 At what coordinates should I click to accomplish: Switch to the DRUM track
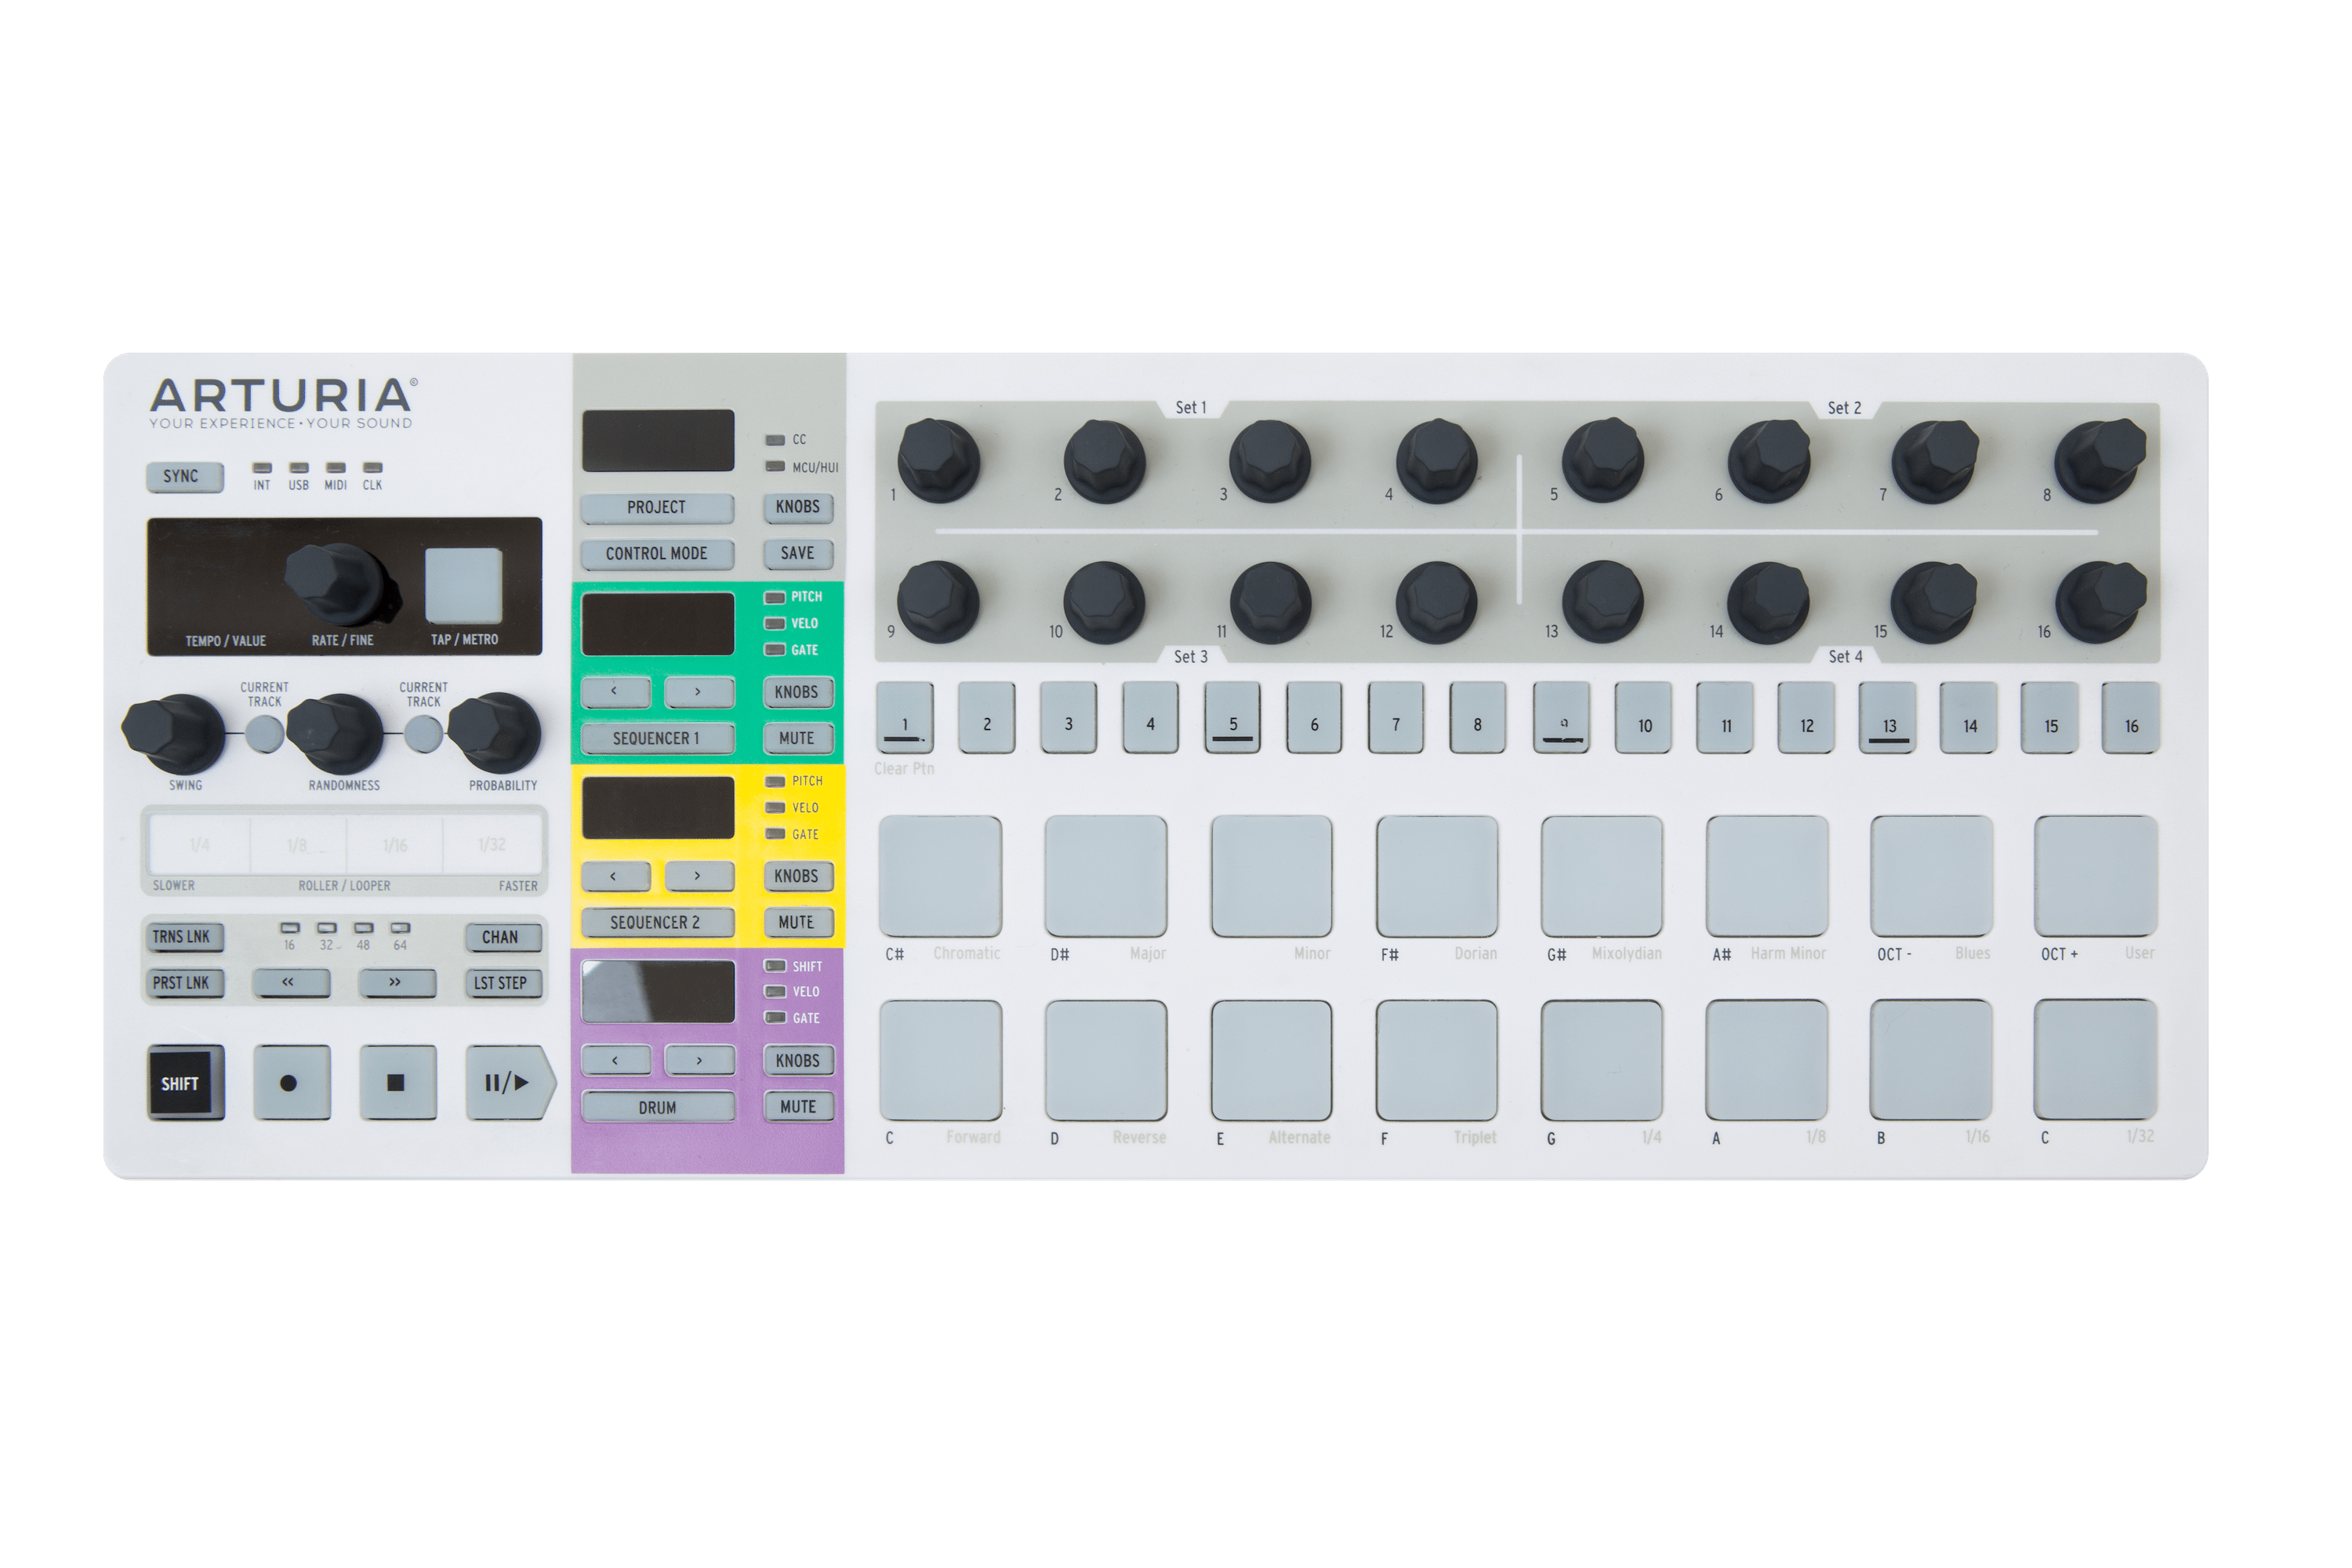[658, 1106]
